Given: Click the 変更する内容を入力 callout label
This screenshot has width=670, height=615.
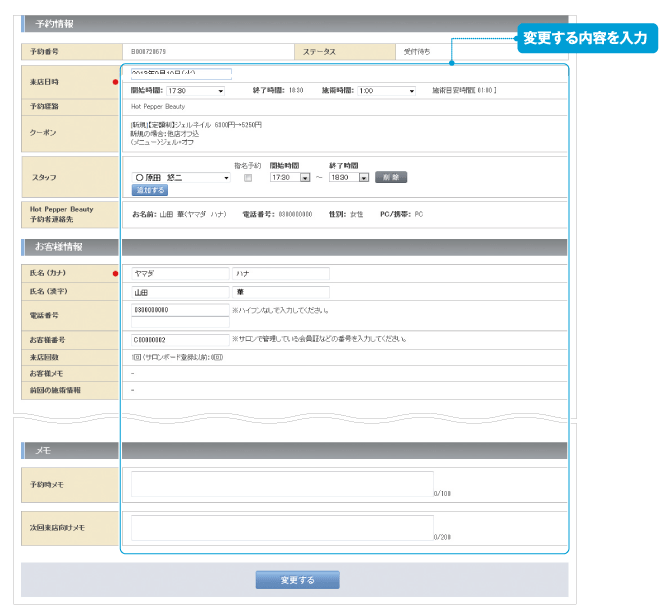Looking at the screenshot, I should tap(586, 38).
